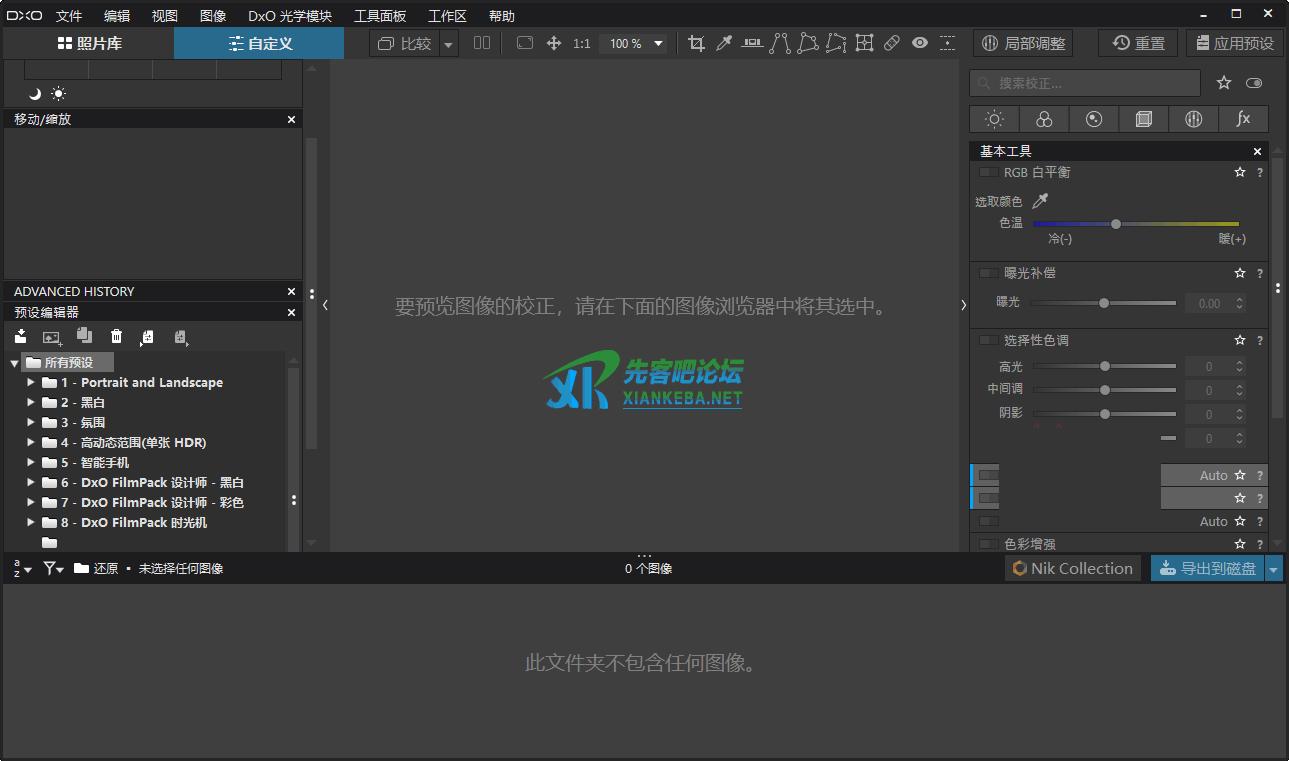
Task: Open the Color palette tab icon
Action: tap(1044, 119)
